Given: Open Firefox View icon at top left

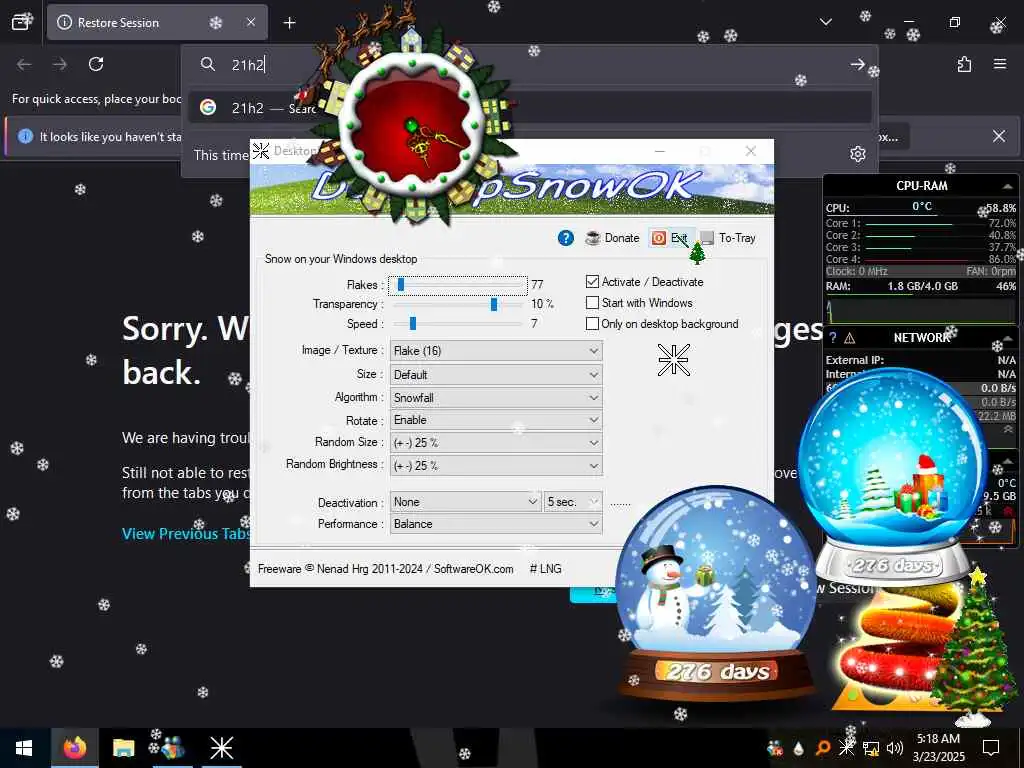Looking at the screenshot, I should (x=22, y=22).
